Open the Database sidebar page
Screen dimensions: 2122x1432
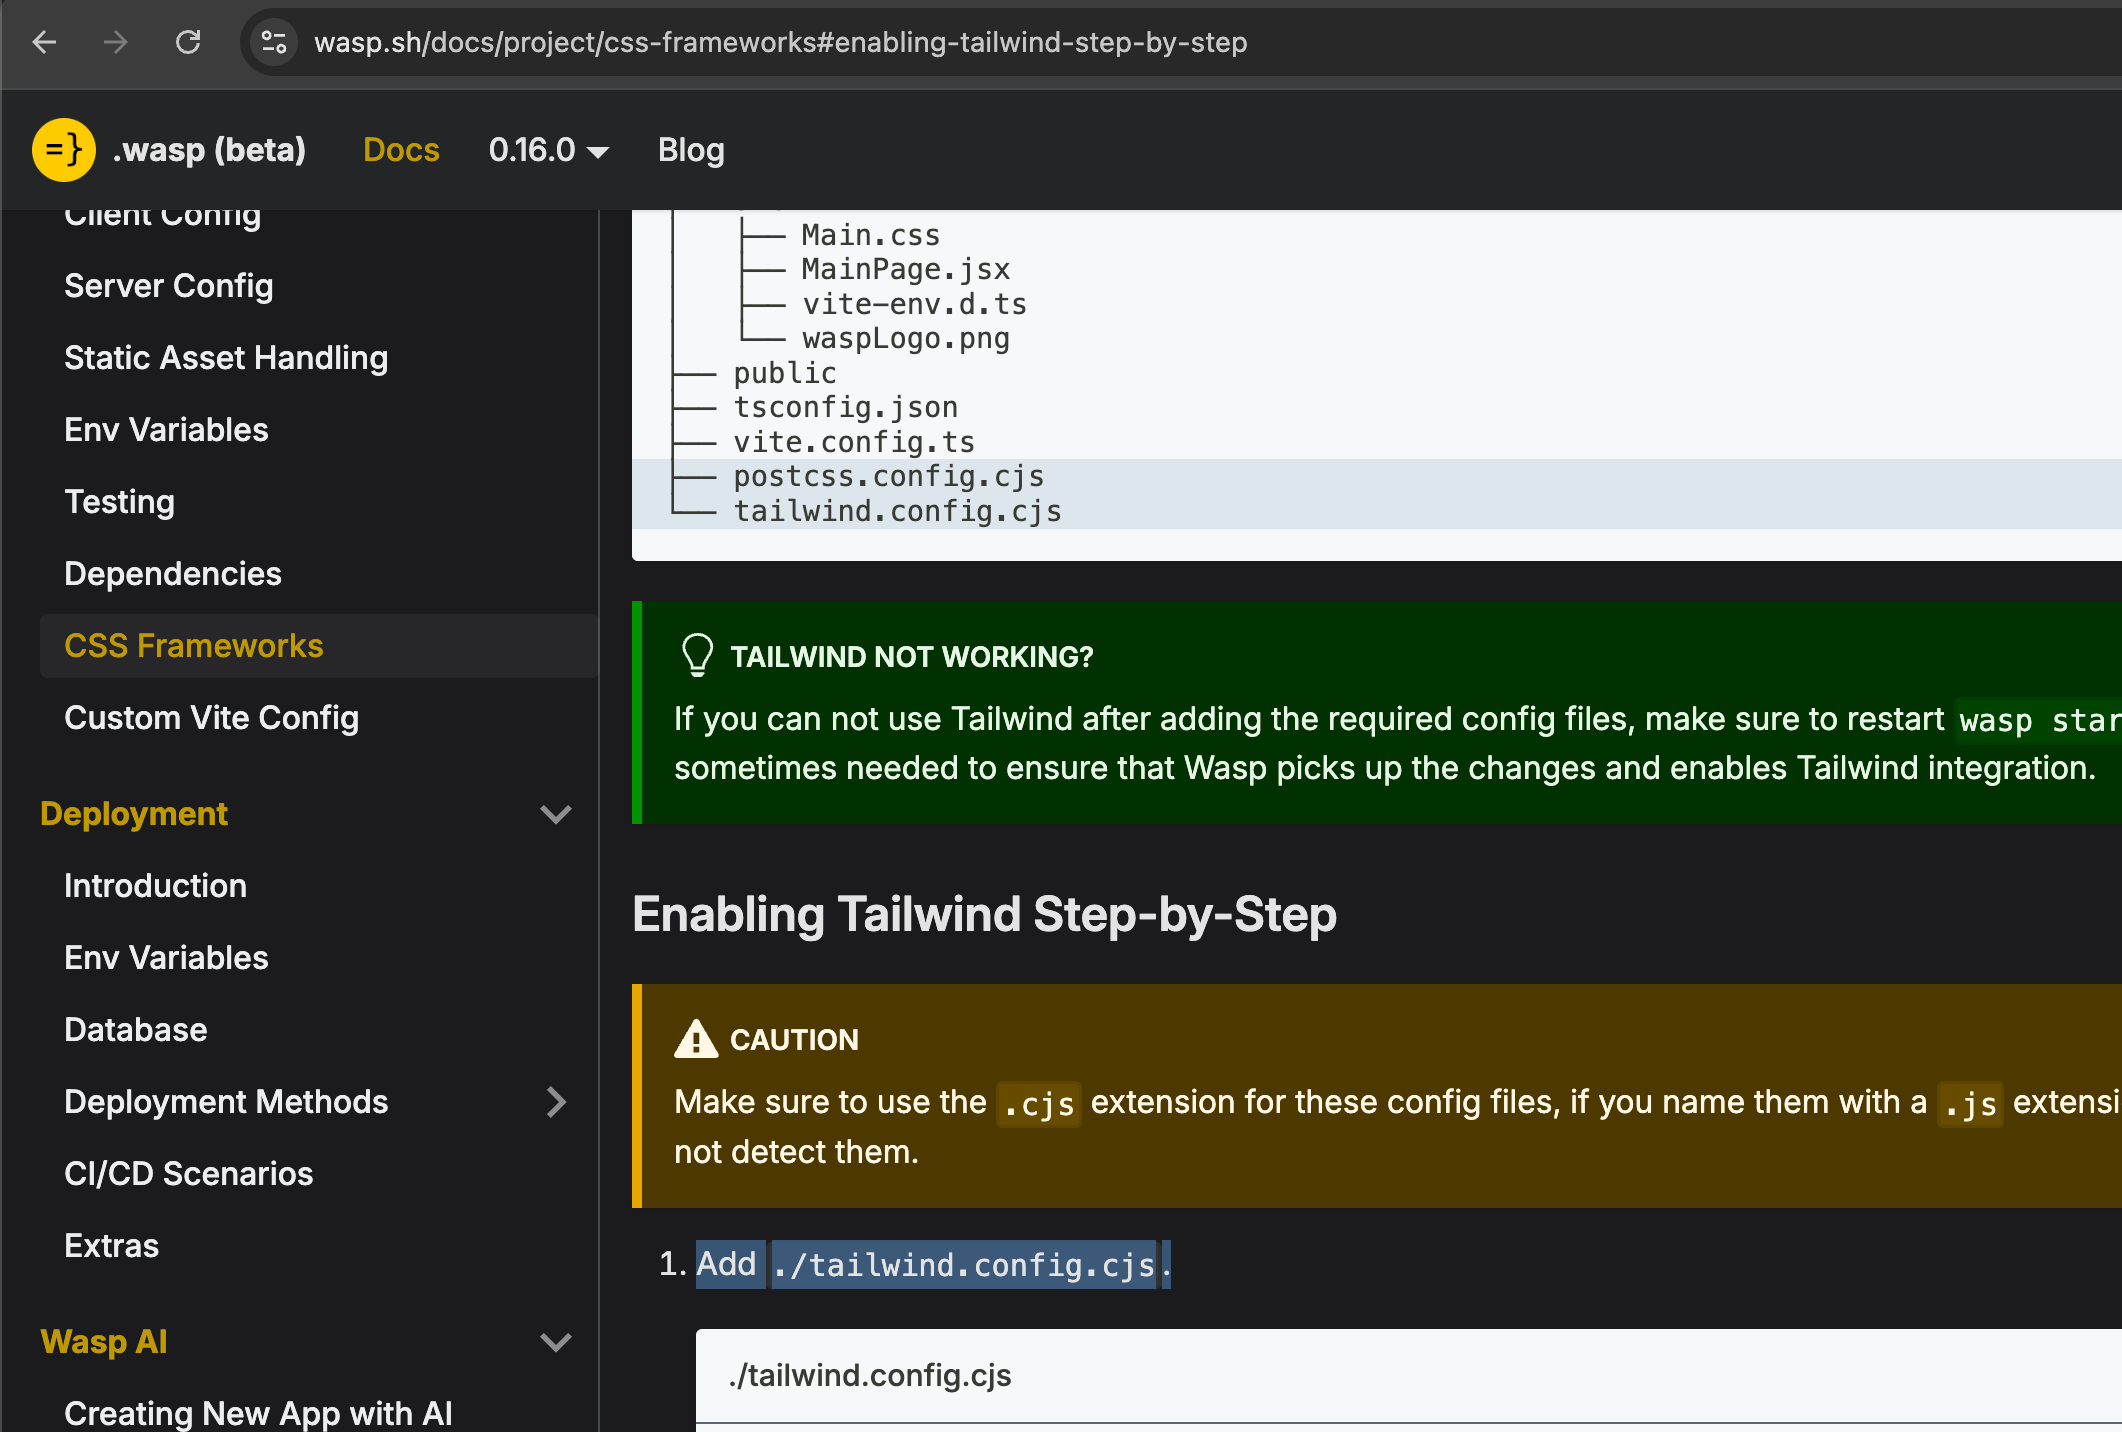[x=135, y=1030]
